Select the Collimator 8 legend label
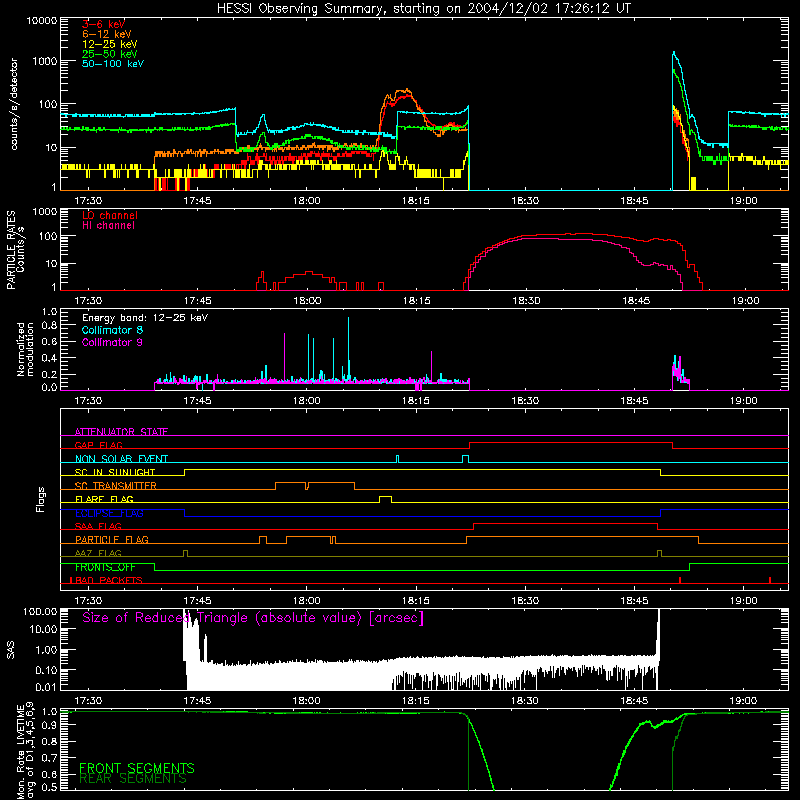 point(112,330)
